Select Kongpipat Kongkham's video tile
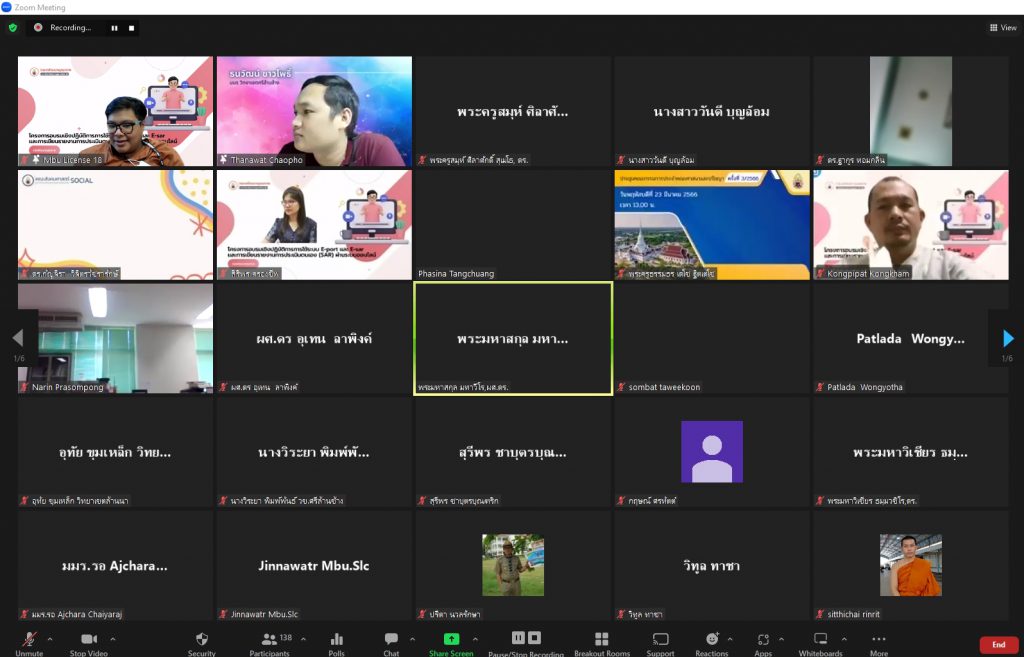This screenshot has height=657, width=1024. (x=910, y=224)
